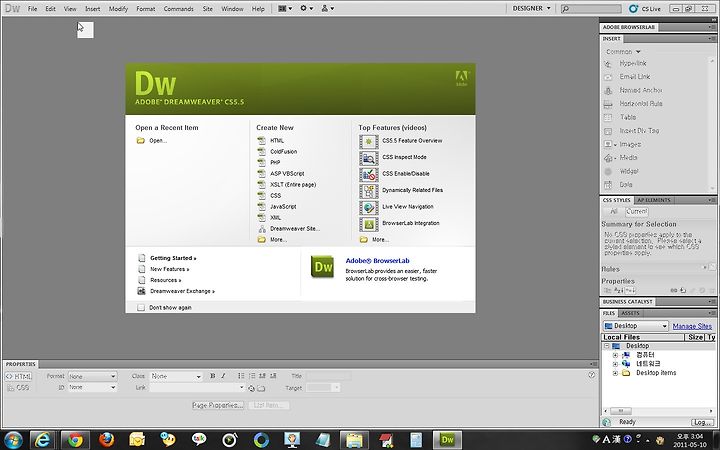720x450 pixels.
Task: Click the Widget insert icon
Action: (608, 171)
